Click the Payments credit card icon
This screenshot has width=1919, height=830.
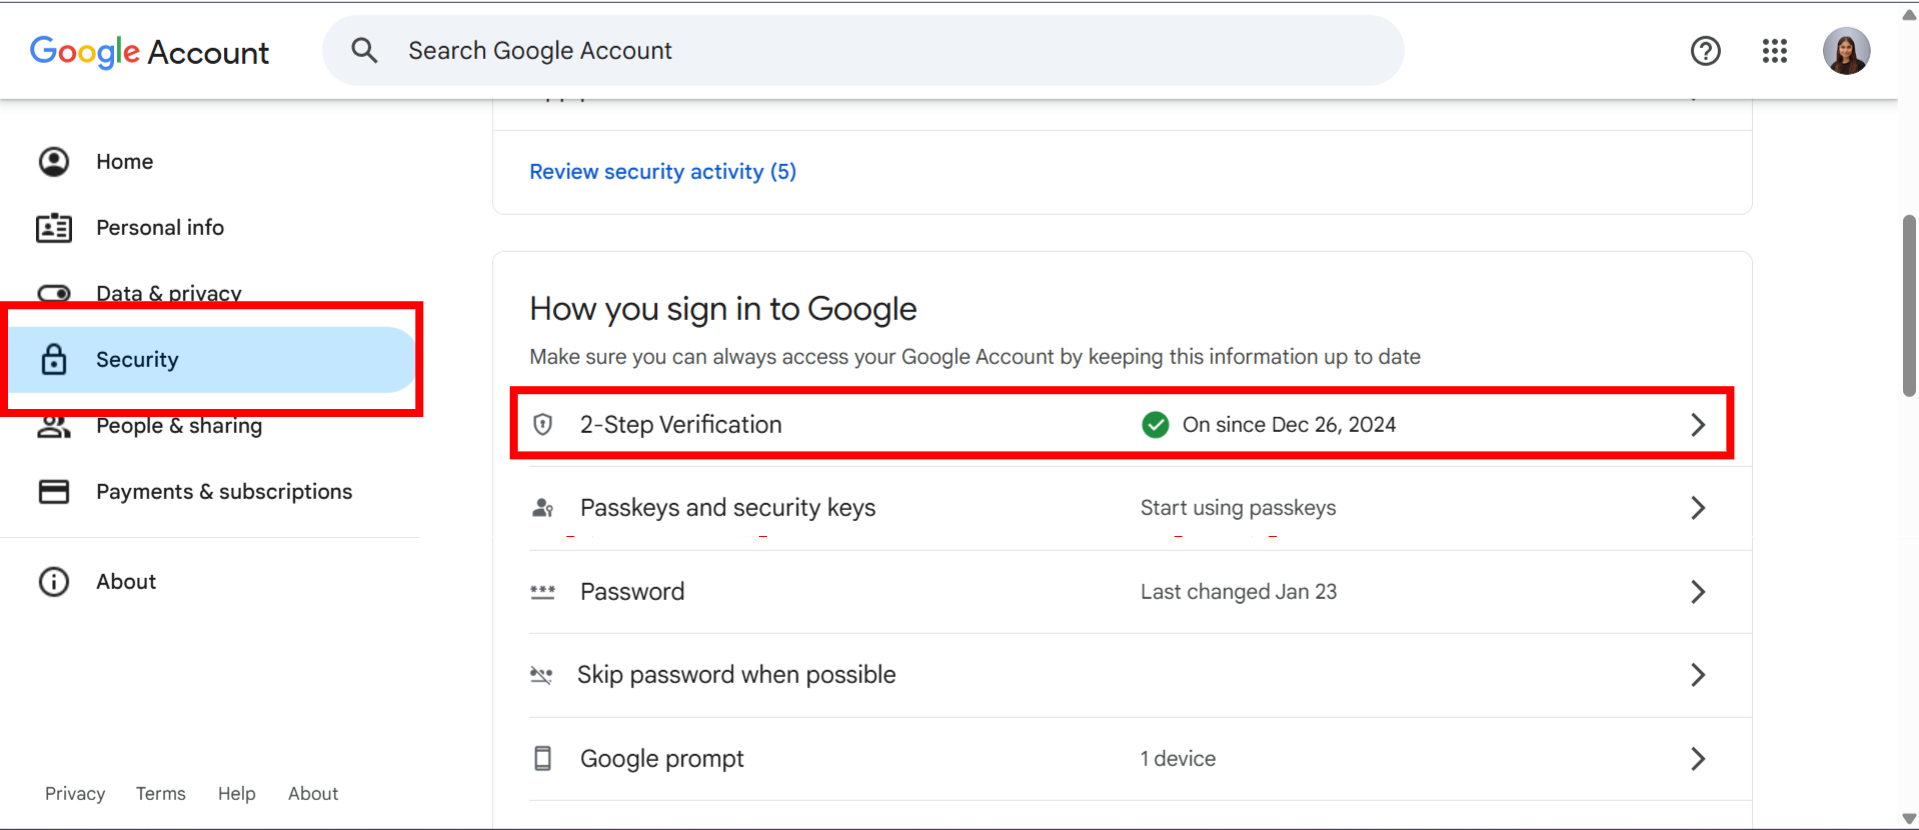point(54,492)
